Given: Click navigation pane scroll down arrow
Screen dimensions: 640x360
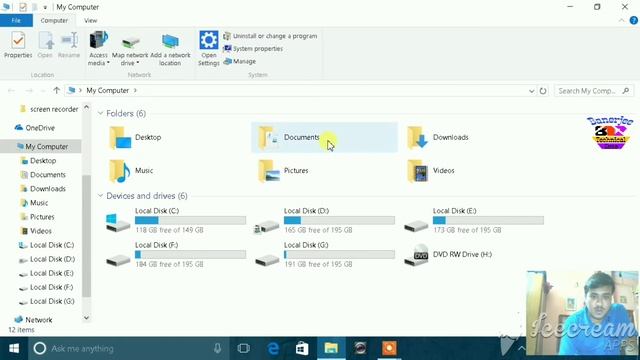Looking at the screenshot, I should [86, 318].
